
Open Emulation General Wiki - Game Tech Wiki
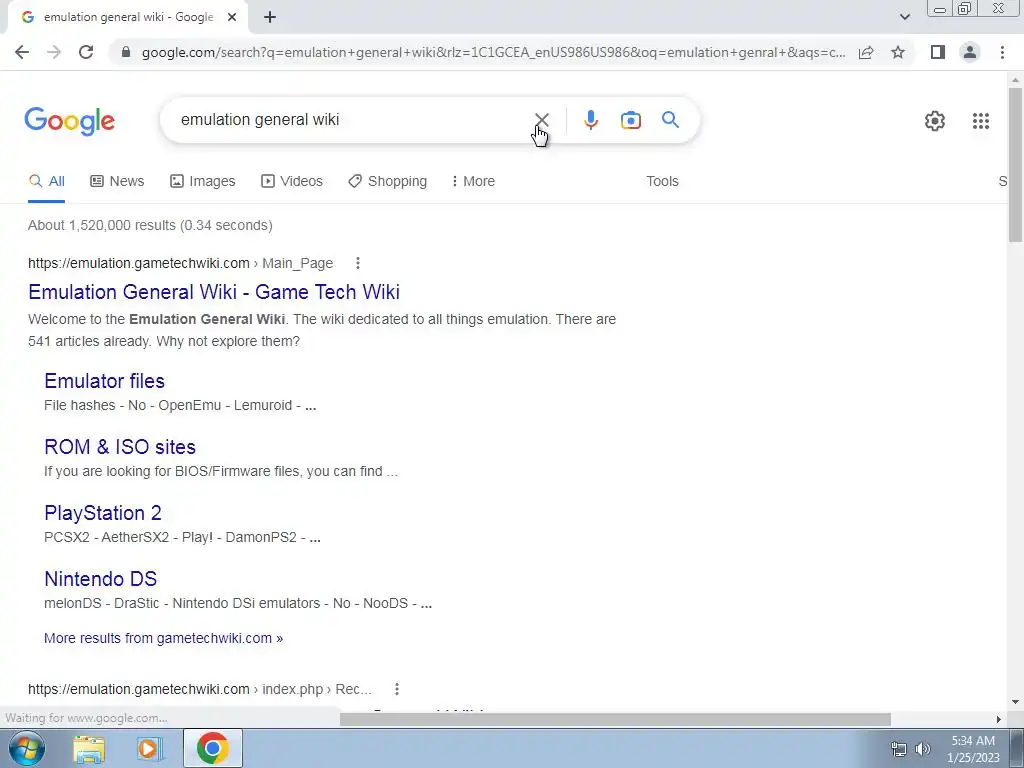tap(214, 292)
